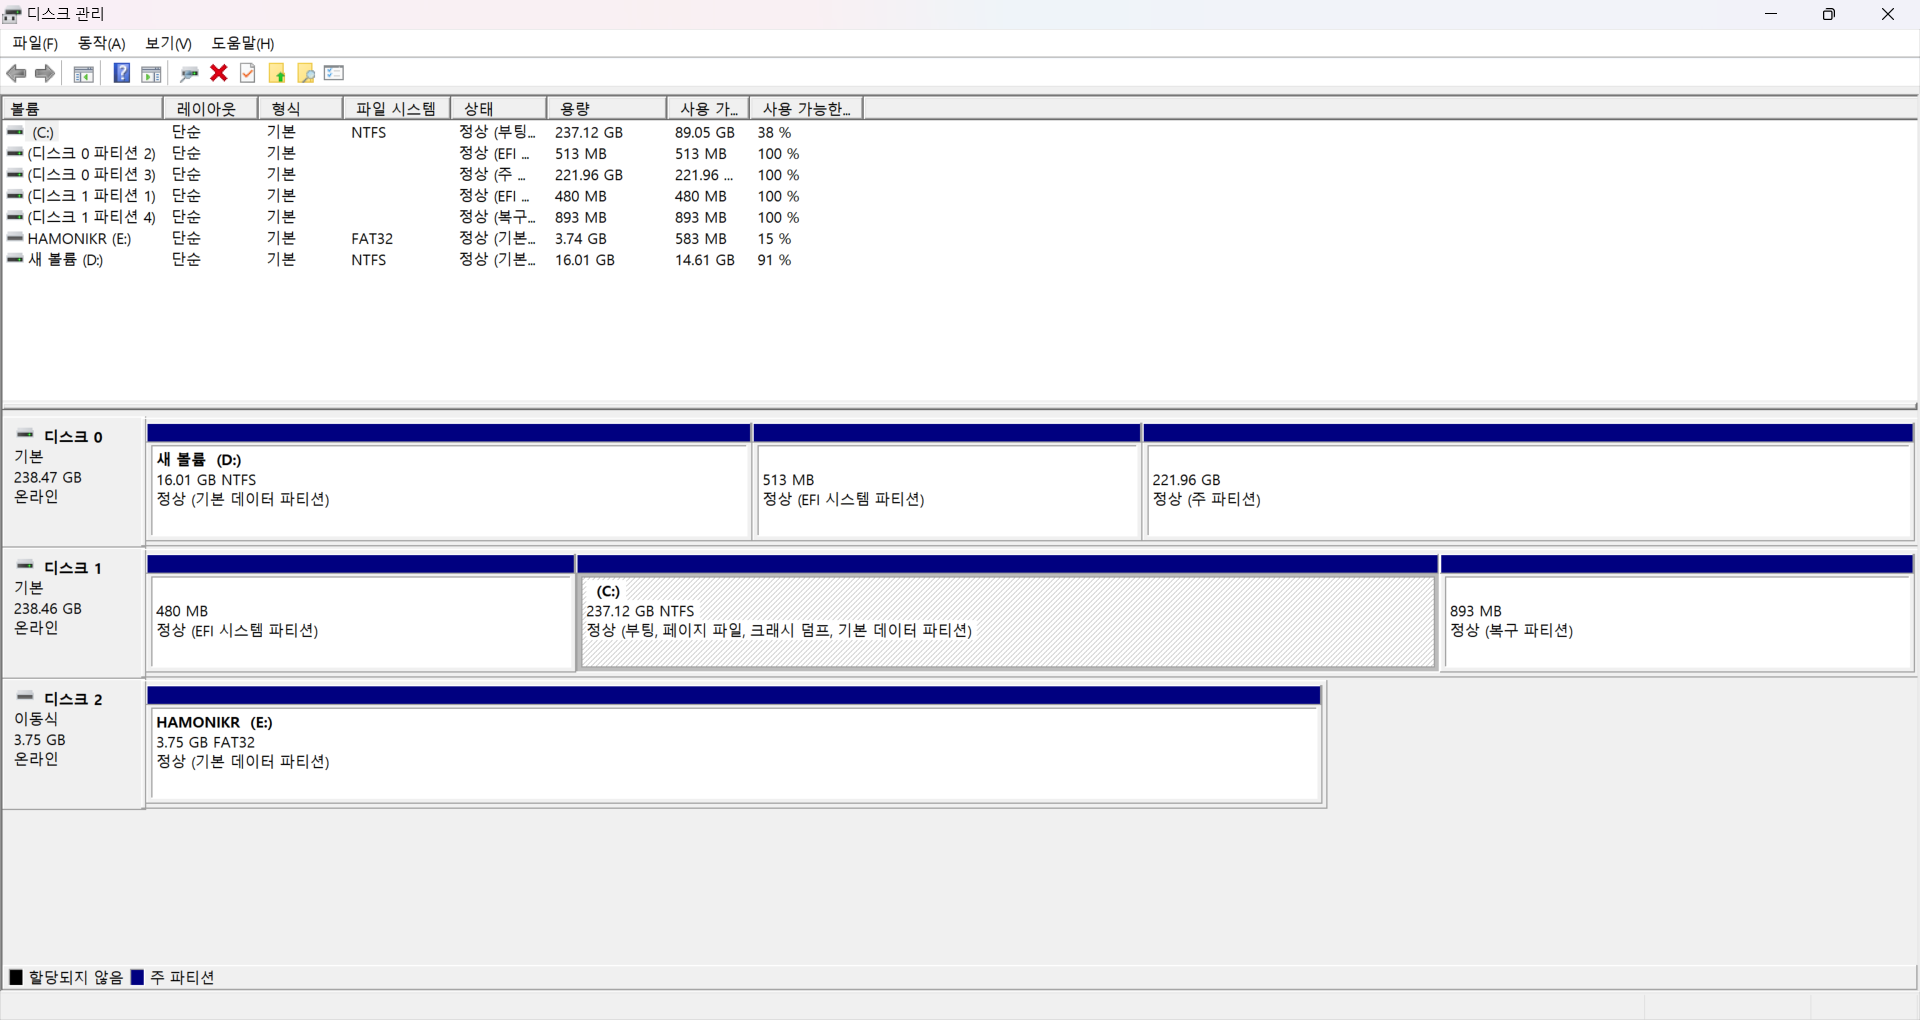1920x1020 pixels.
Task: Click the 디스크 2 removable disk label panel
Action: click(74, 743)
